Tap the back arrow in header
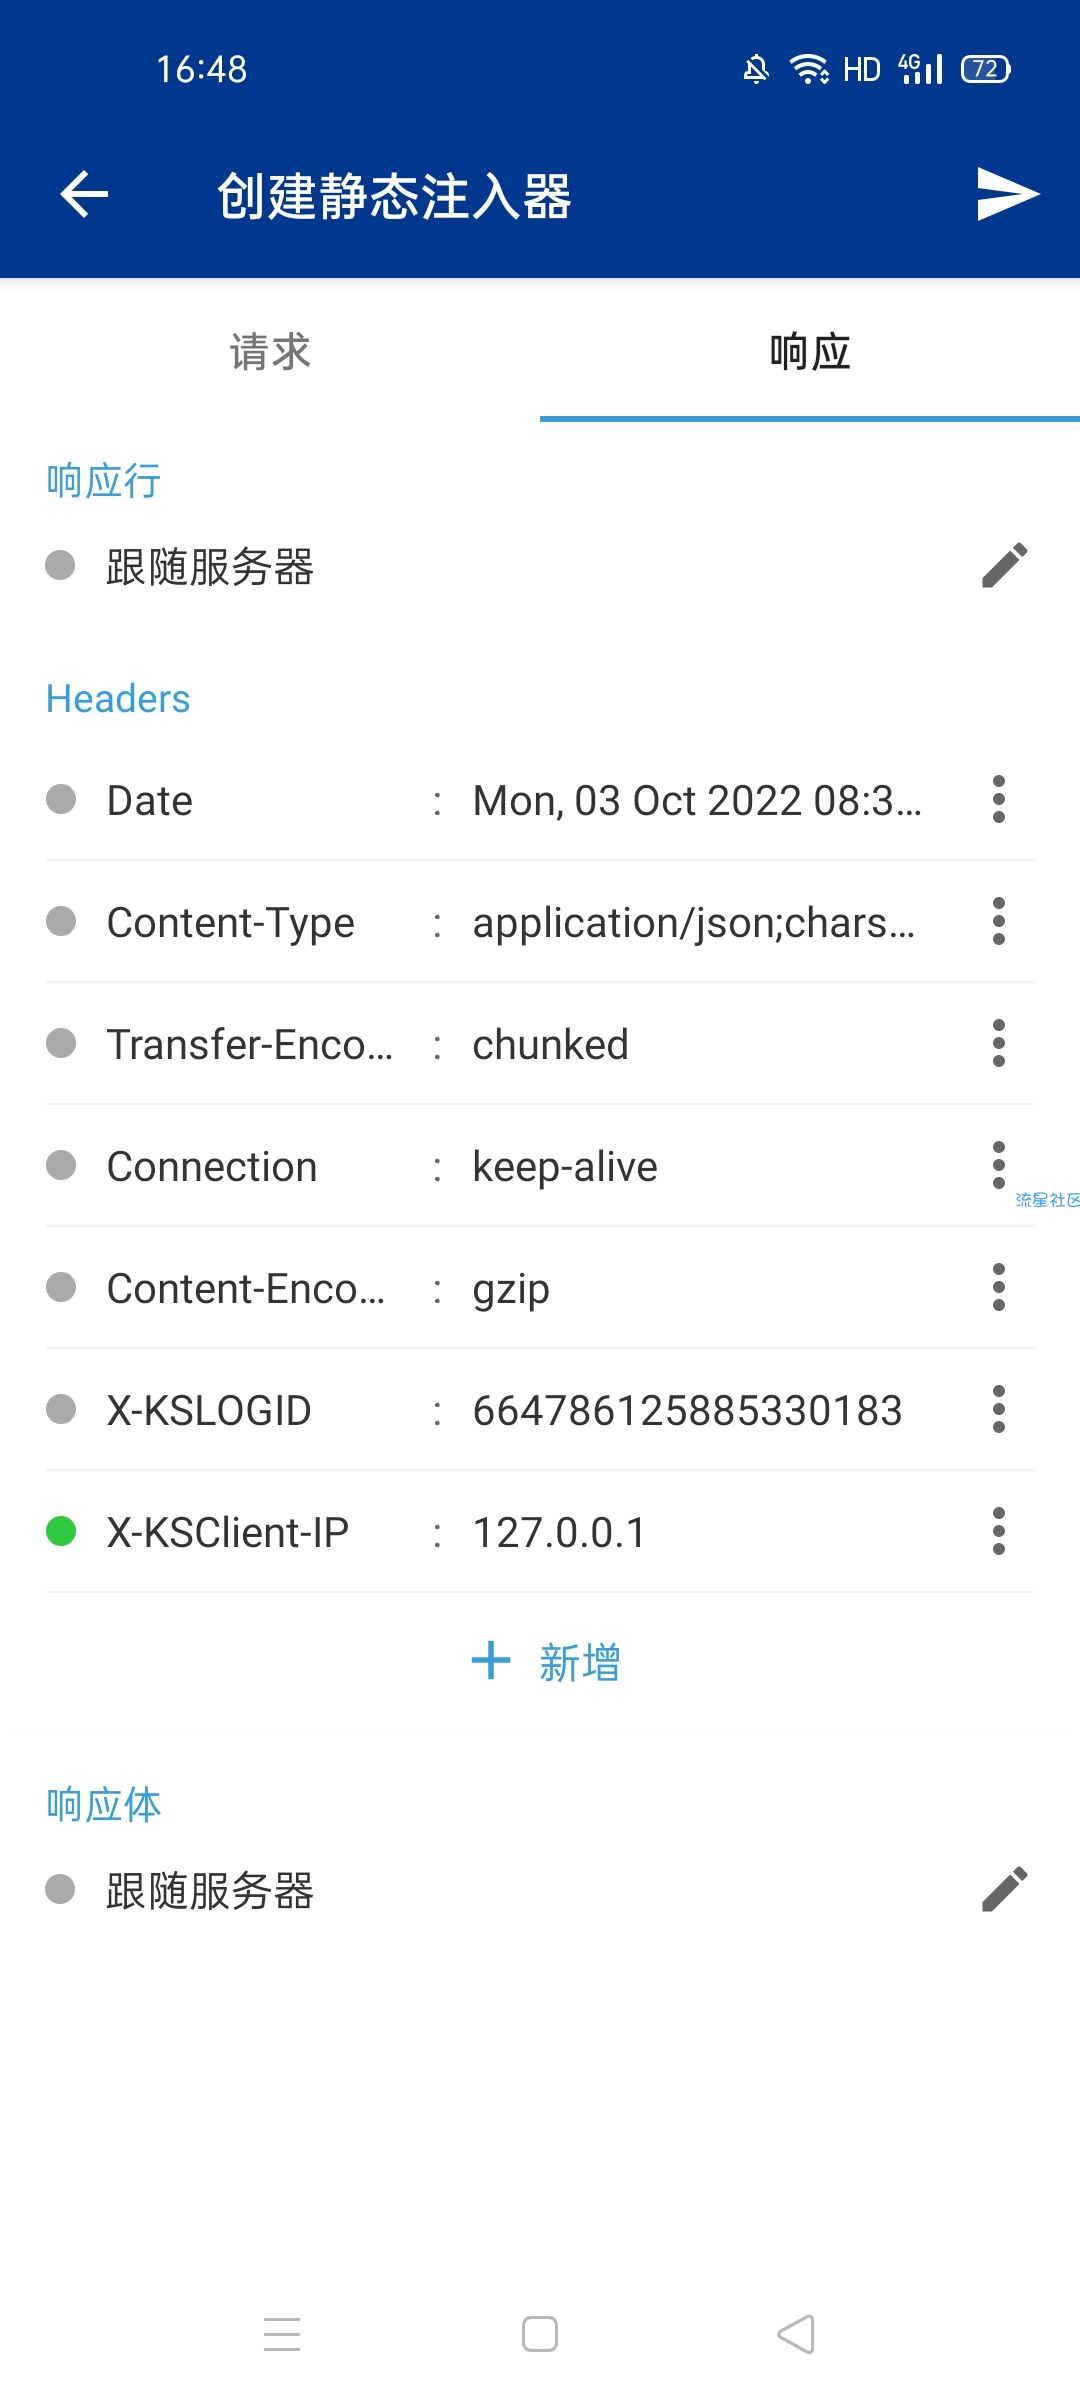This screenshot has height=2400, width=1080. tap(84, 194)
